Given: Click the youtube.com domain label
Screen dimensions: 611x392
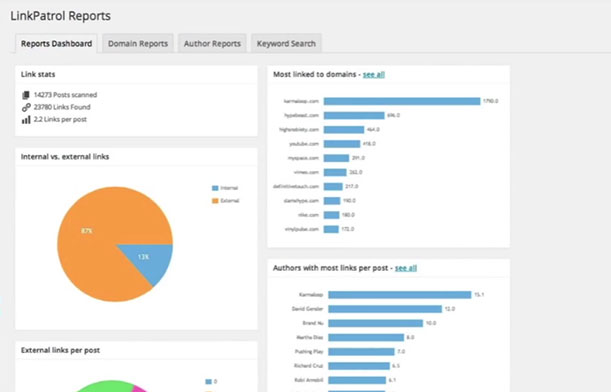Looking at the screenshot, I should [x=304, y=144].
